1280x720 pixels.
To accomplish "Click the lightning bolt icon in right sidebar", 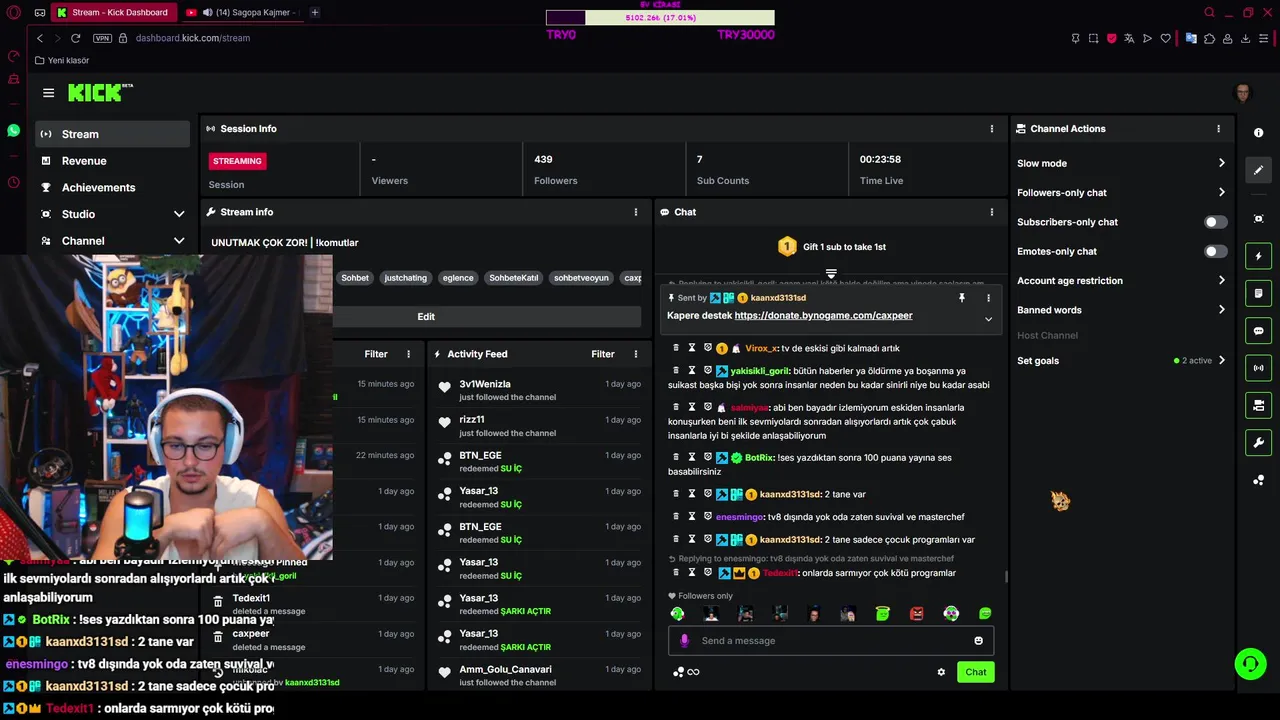I will 1258,256.
